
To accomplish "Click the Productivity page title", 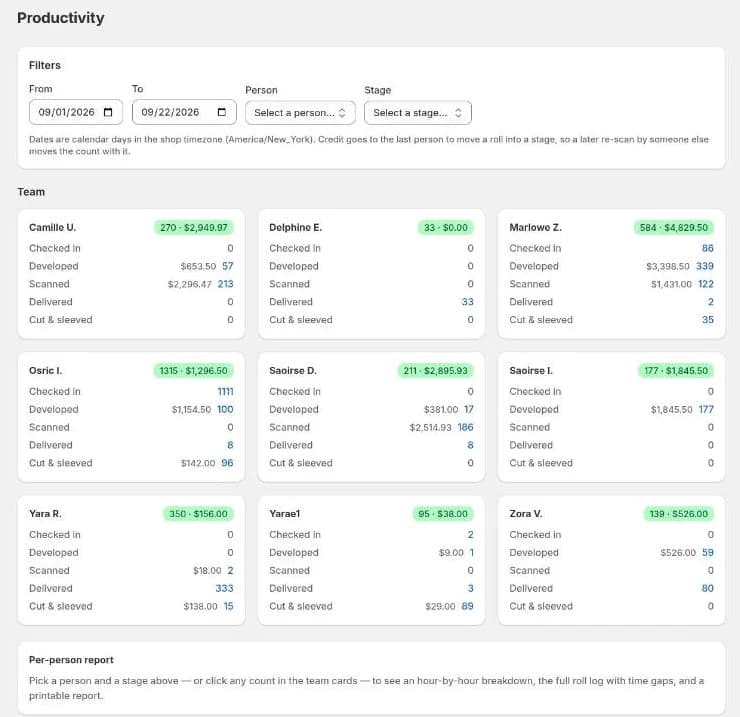I will click(60, 17).
